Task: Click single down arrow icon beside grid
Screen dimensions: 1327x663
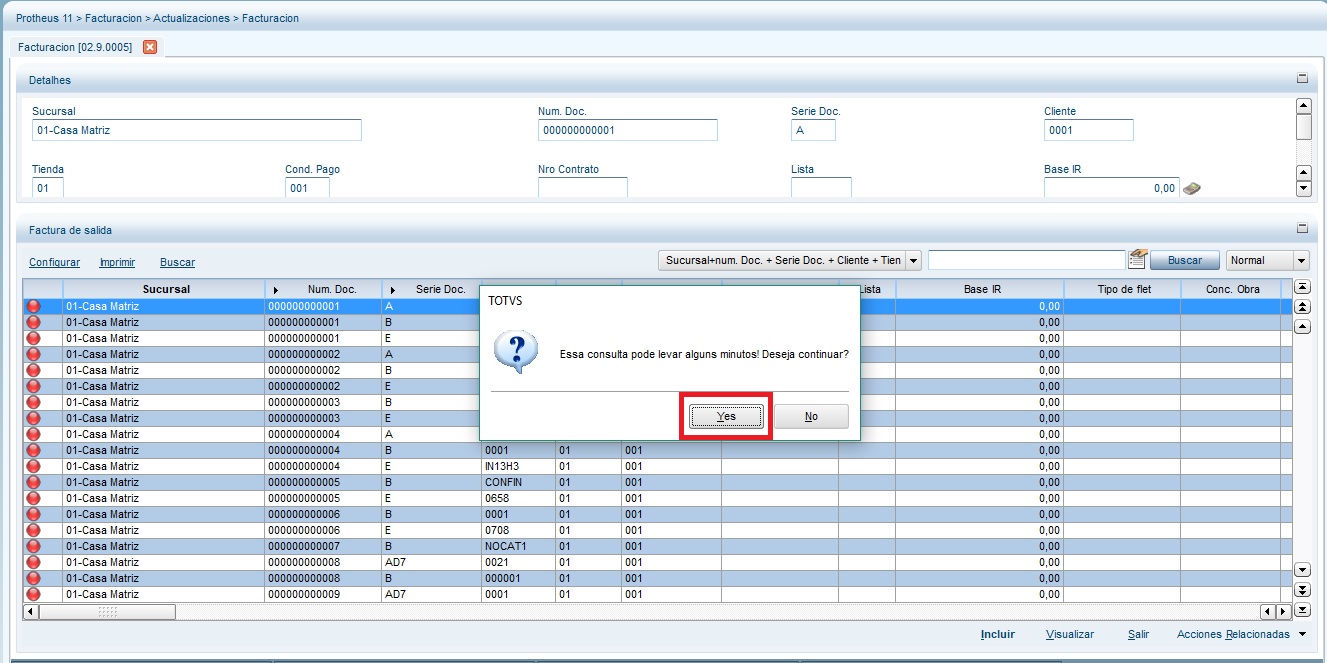Action: coord(1302,570)
